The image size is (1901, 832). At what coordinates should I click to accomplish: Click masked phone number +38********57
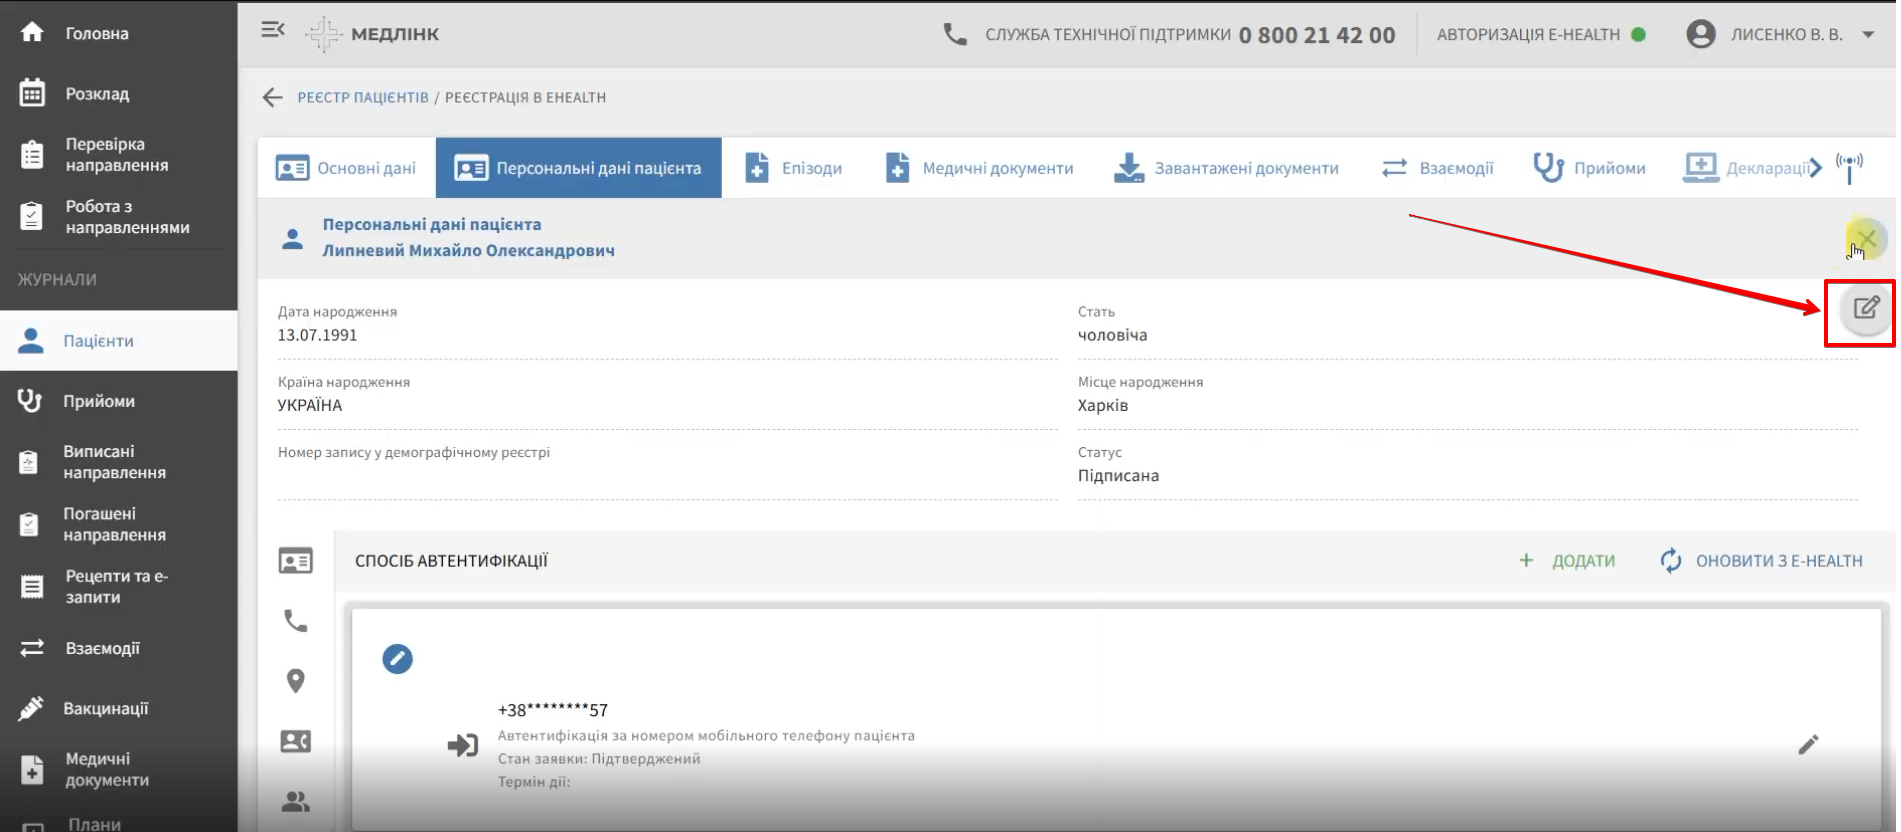pos(553,710)
